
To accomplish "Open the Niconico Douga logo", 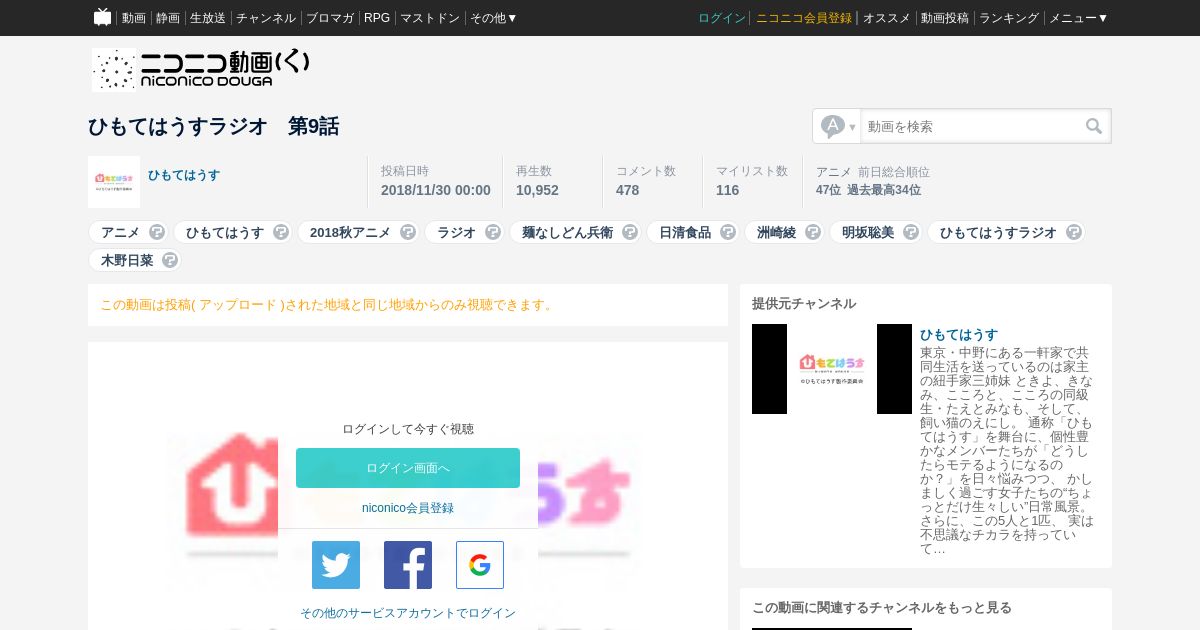I will [x=201, y=69].
